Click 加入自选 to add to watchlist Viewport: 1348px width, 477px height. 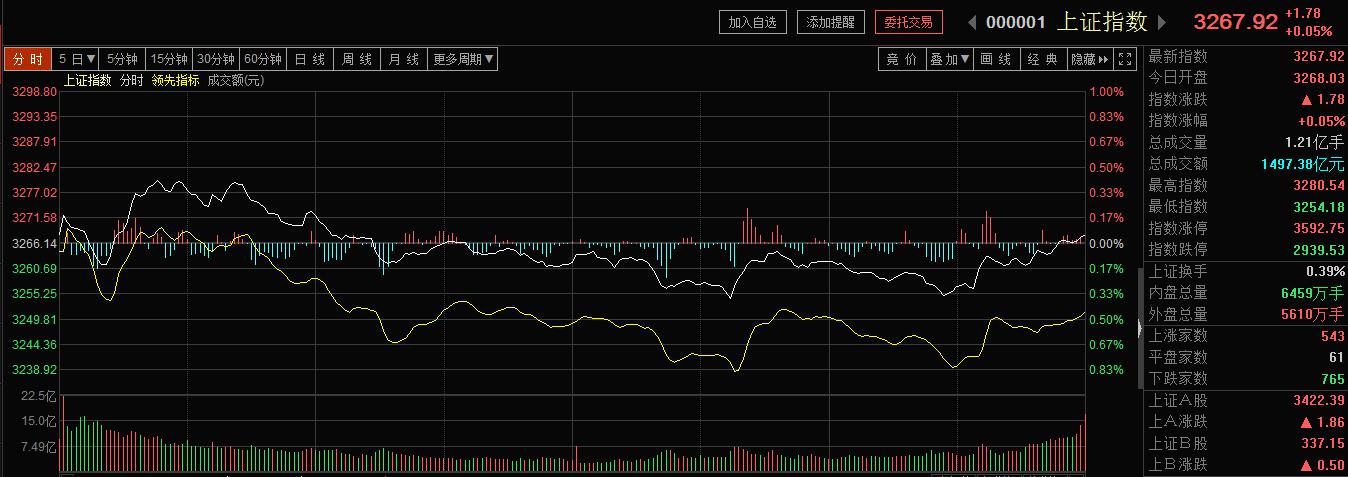pos(753,22)
